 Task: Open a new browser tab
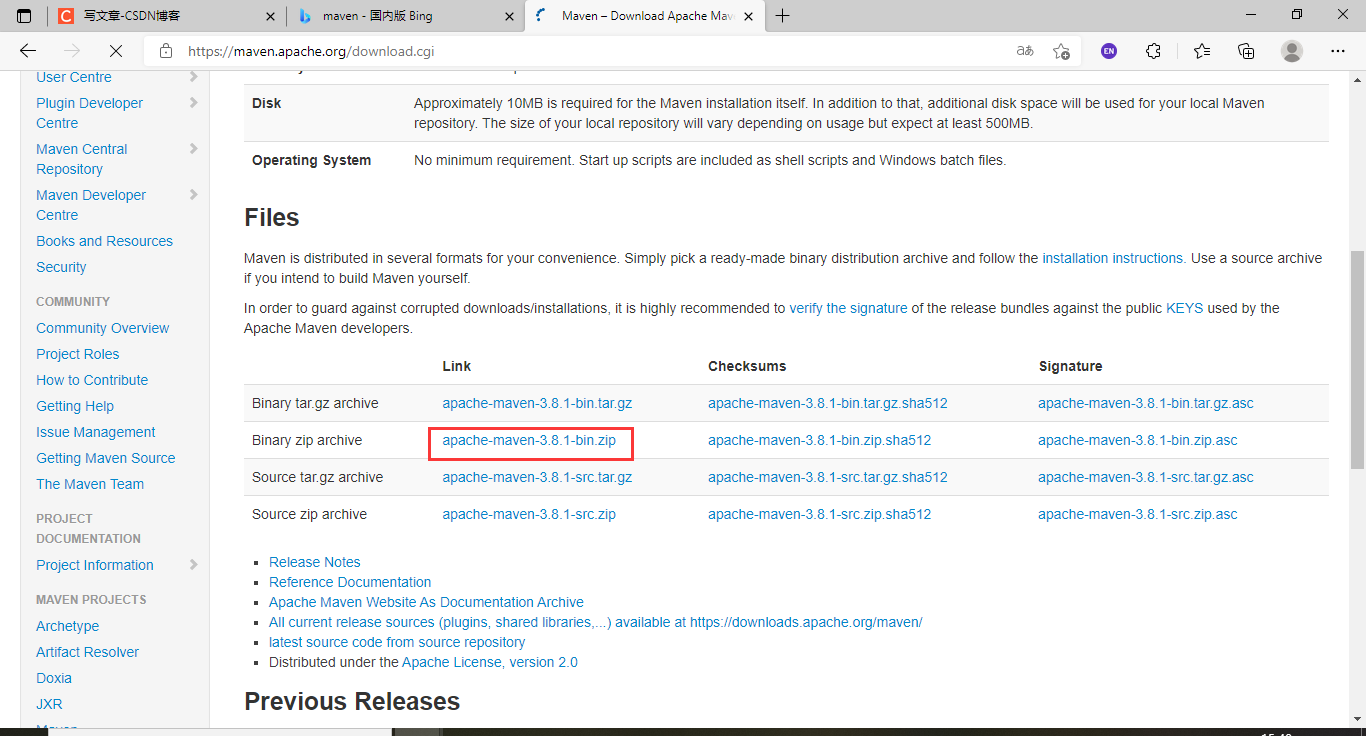coord(782,16)
